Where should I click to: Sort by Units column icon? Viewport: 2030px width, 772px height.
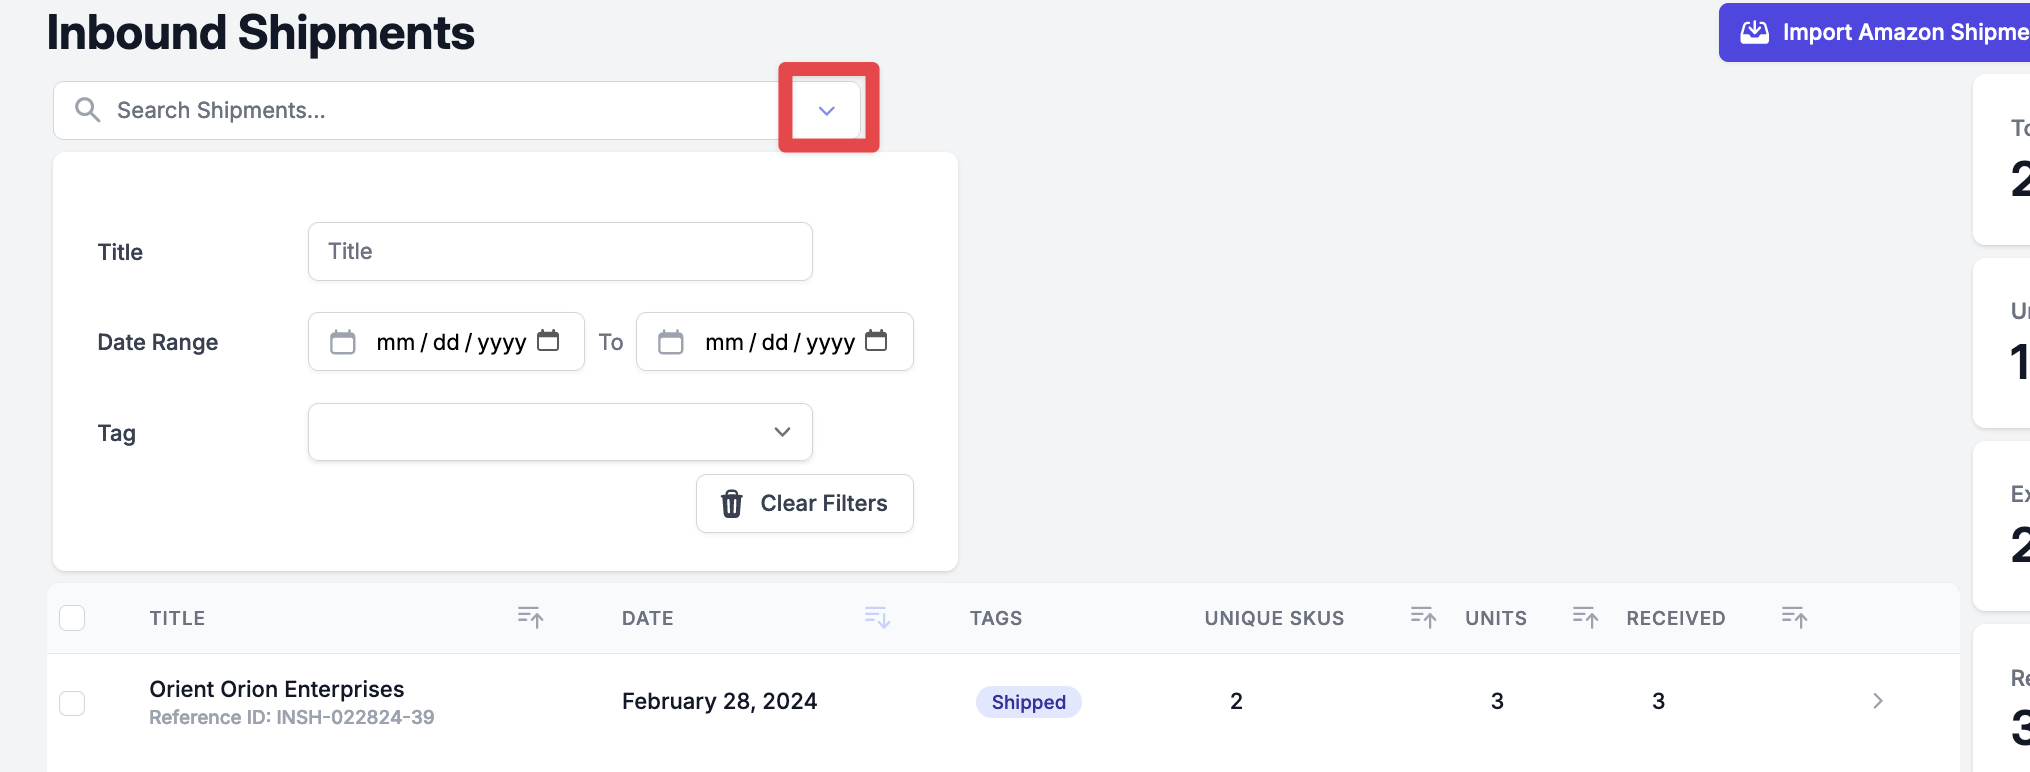1585,617
